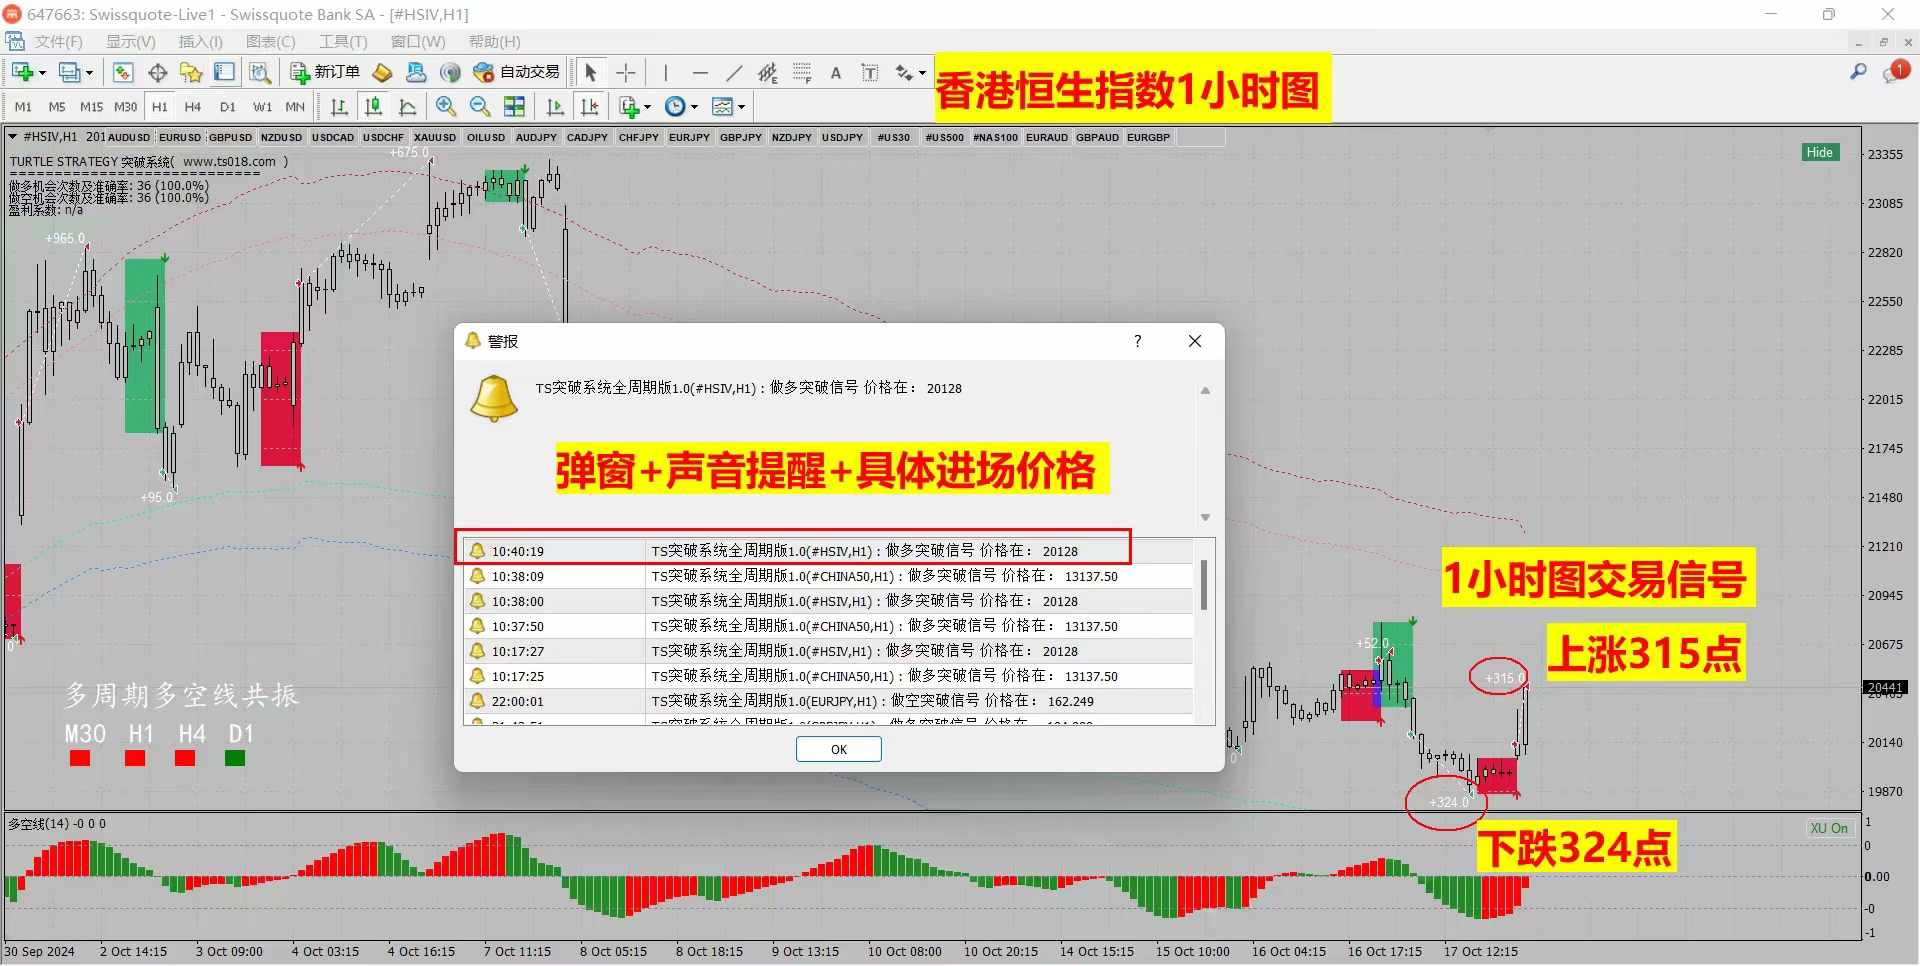
Task: Switch chart to candlestick style
Action: [373, 106]
